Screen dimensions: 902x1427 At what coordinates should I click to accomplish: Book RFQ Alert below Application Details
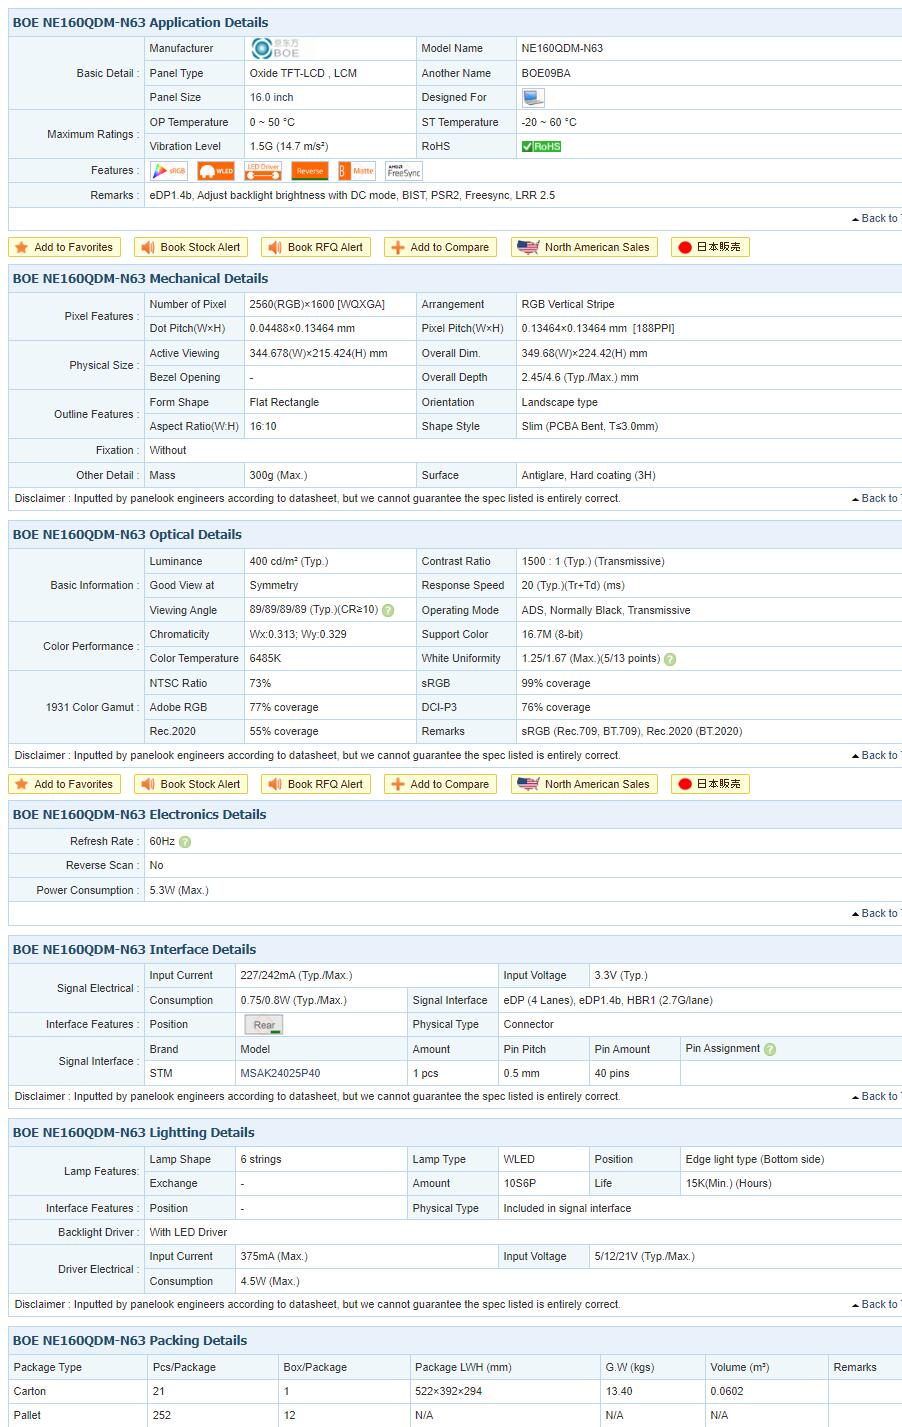click(x=316, y=247)
